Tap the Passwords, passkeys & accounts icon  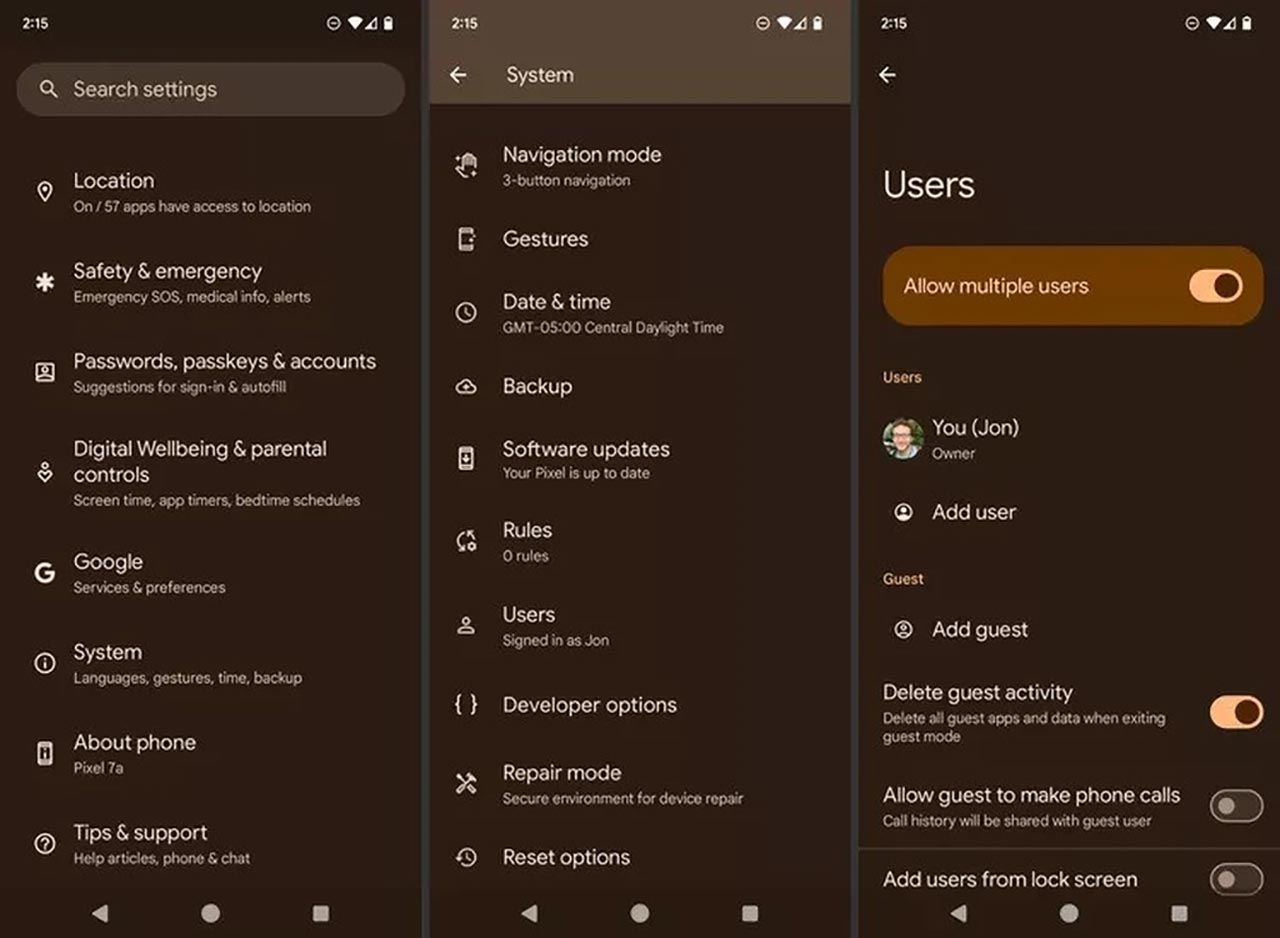click(44, 372)
